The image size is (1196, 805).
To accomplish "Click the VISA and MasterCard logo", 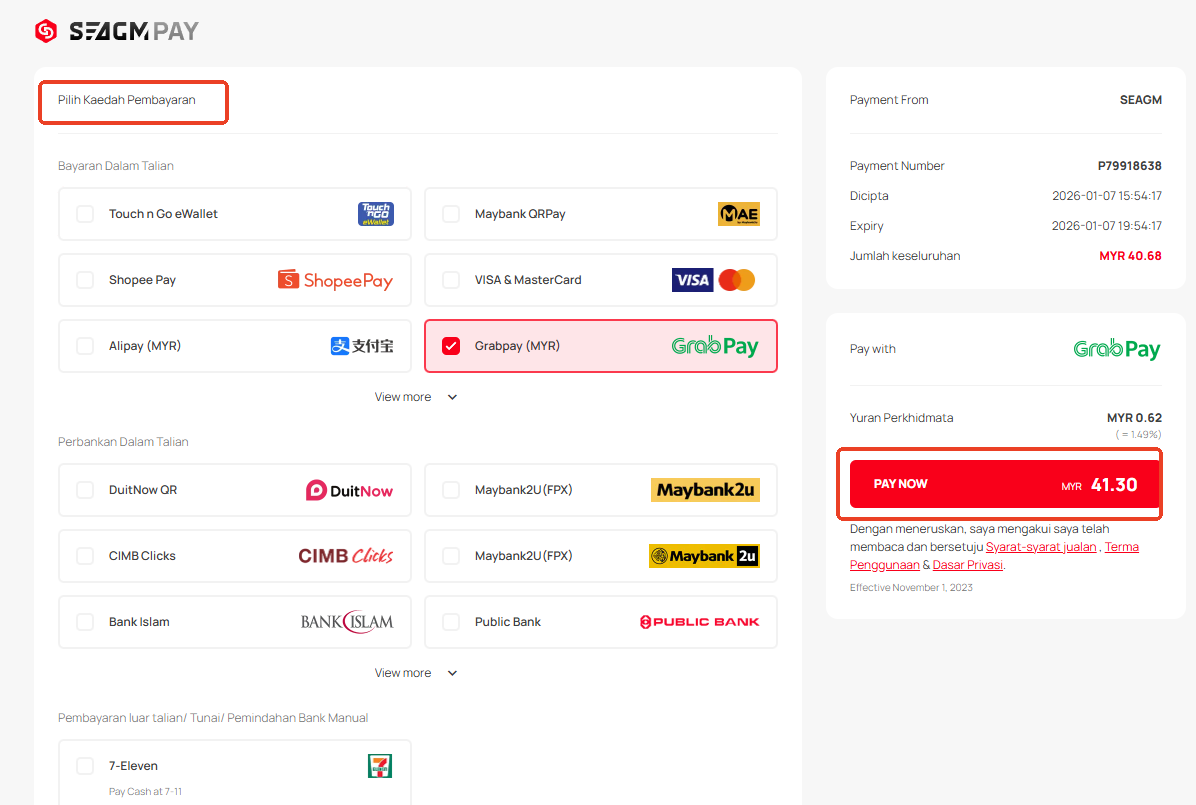I will click(713, 280).
